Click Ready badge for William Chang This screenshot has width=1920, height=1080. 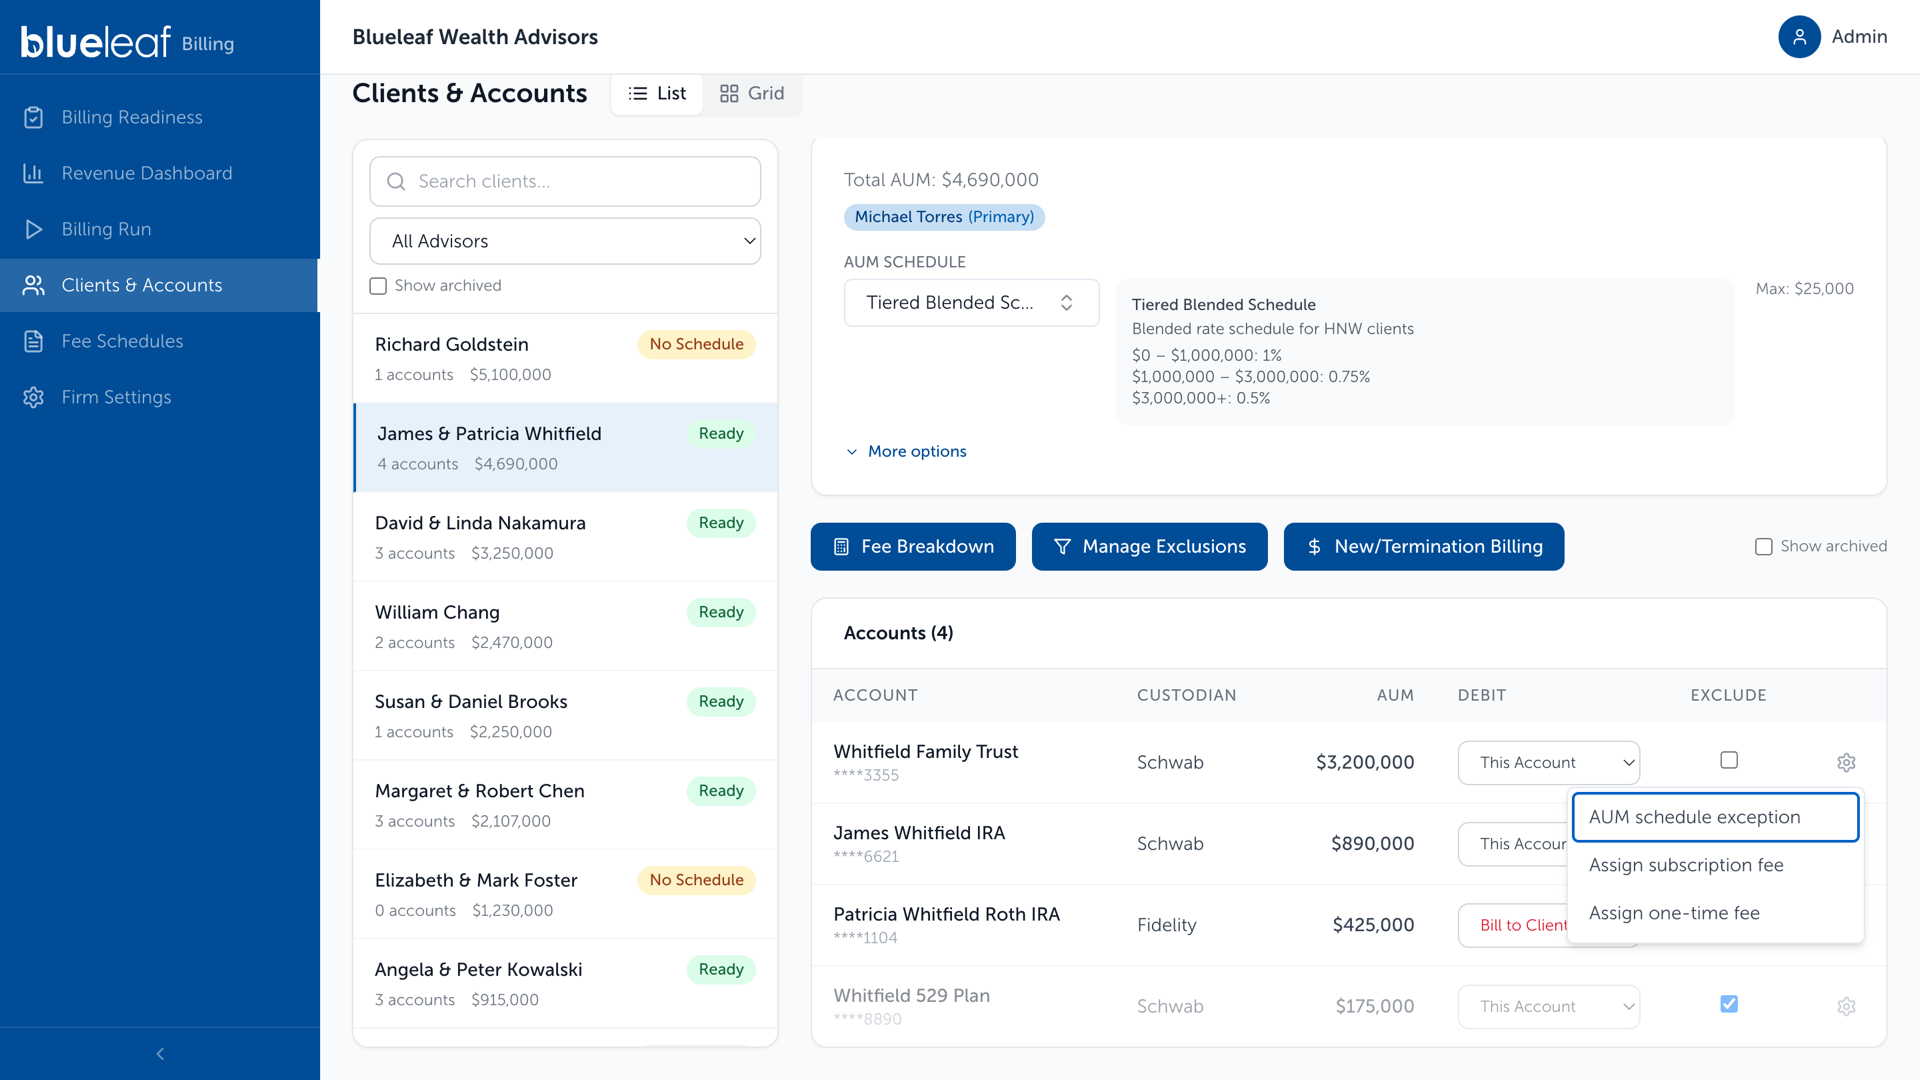(x=721, y=612)
